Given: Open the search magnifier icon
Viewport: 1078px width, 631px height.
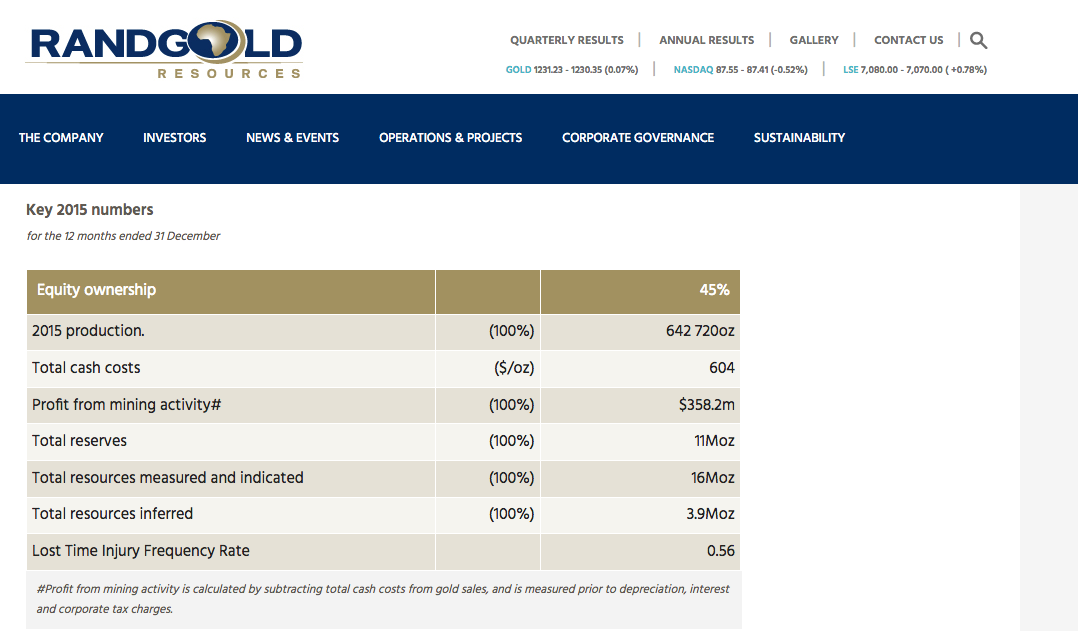Looking at the screenshot, I should tap(978, 41).
